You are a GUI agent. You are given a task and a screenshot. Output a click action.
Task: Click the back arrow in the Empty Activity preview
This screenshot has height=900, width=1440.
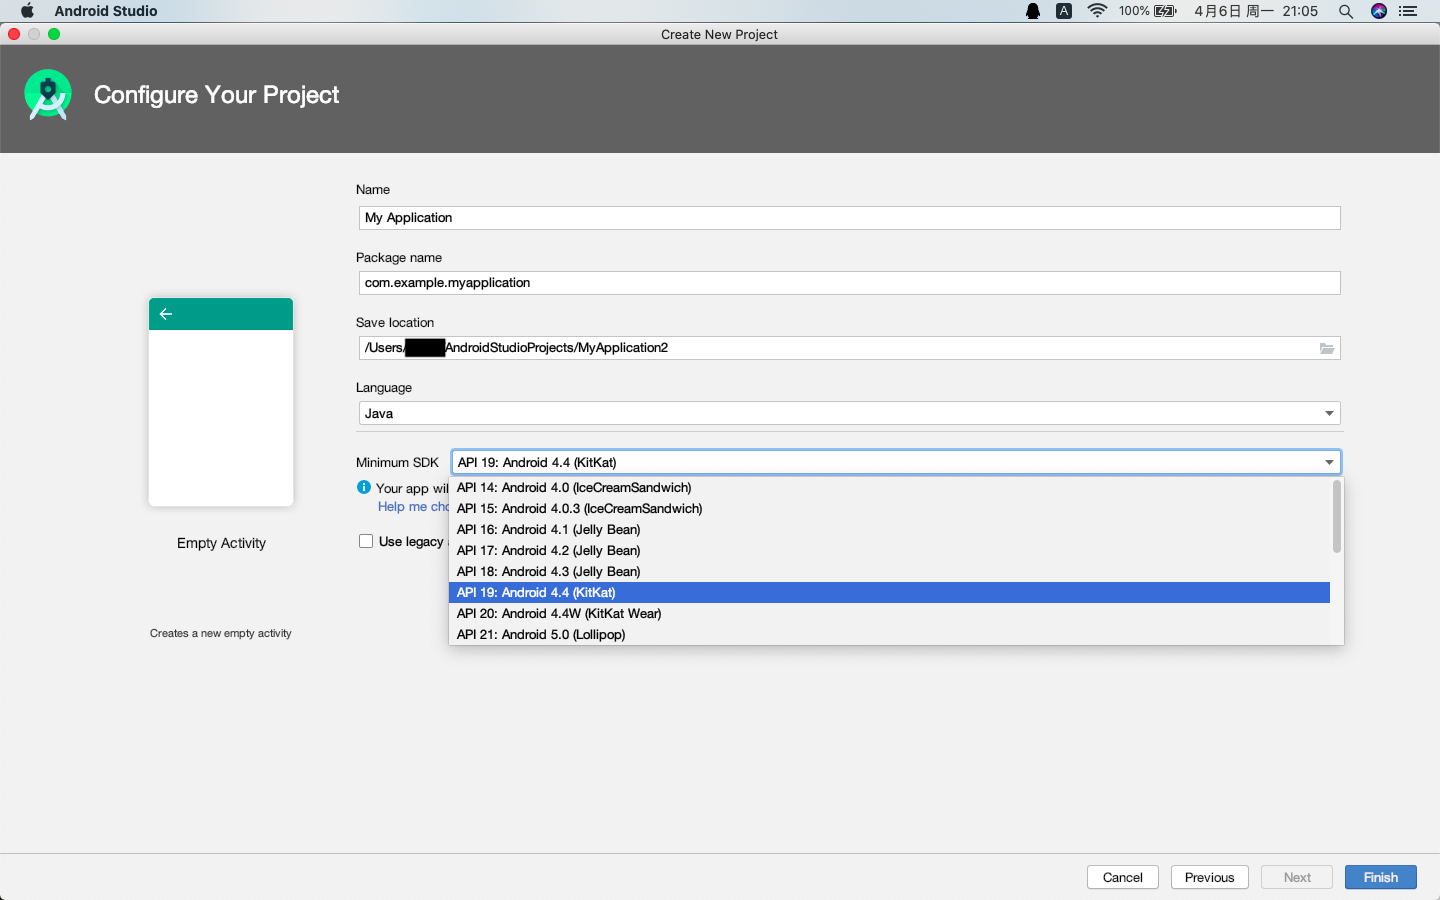point(165,313)
